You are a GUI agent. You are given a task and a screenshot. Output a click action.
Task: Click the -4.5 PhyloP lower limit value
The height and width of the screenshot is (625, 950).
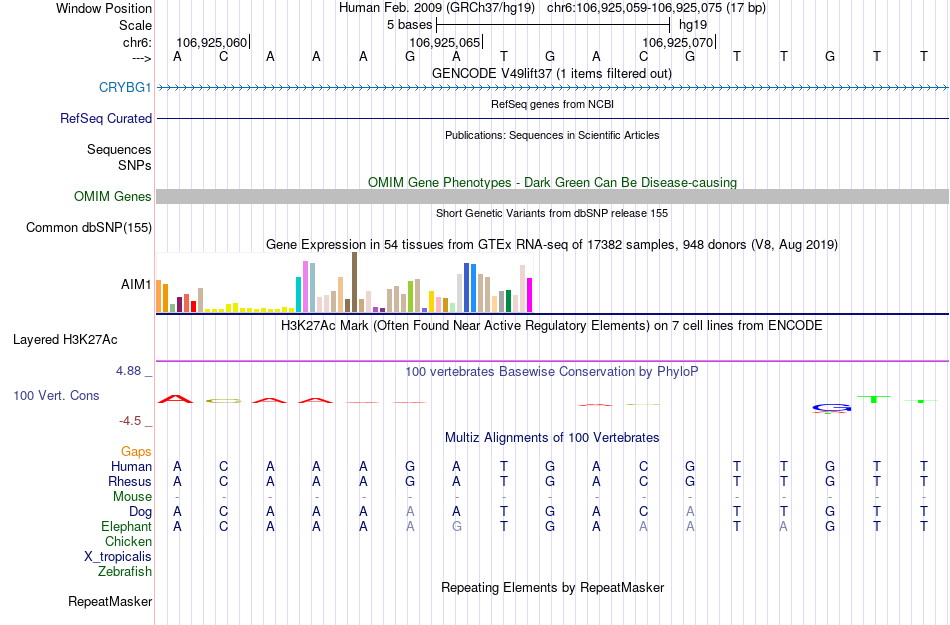[x=130, y=421]
